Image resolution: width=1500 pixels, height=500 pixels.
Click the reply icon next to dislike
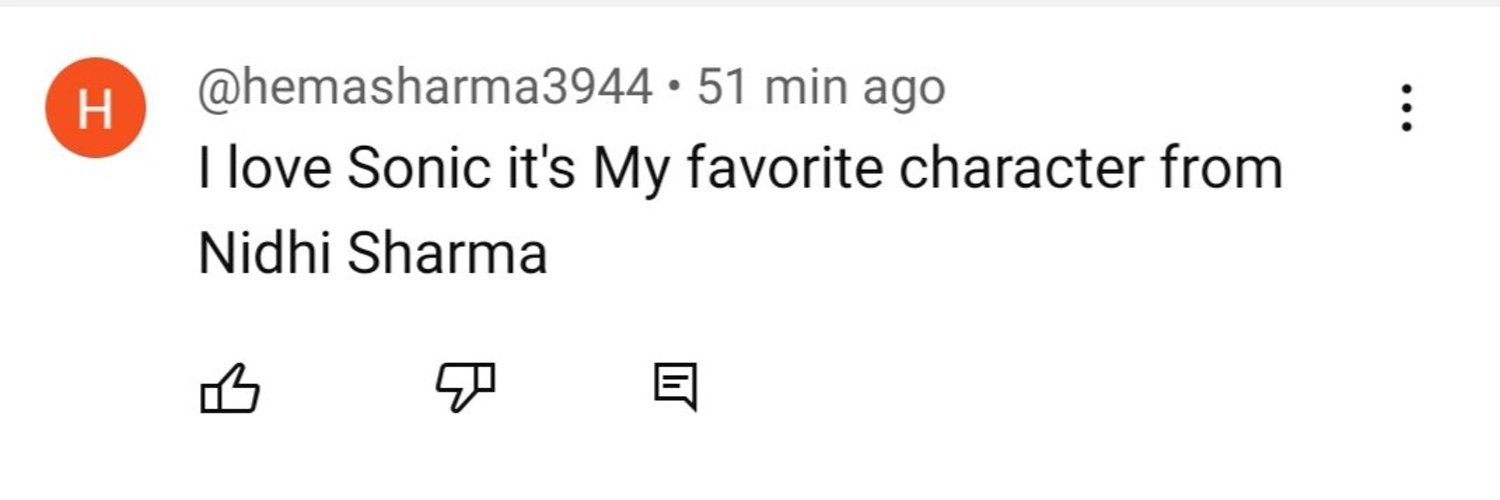point(675,388)
